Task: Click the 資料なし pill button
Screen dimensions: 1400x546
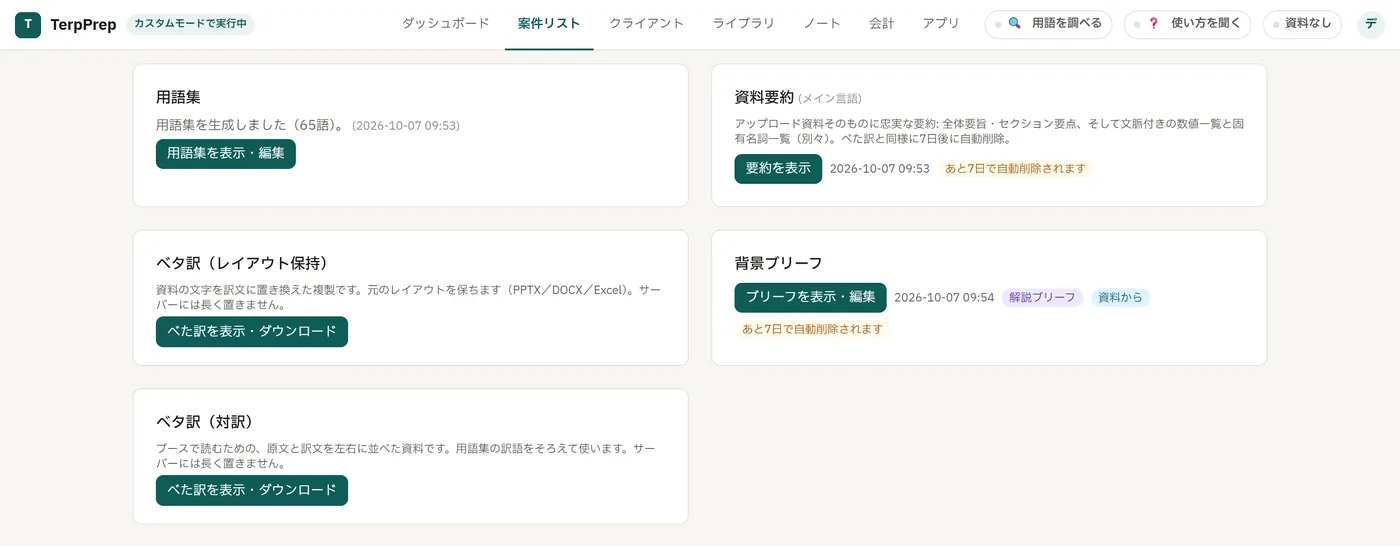Action: pos(1302,24)
